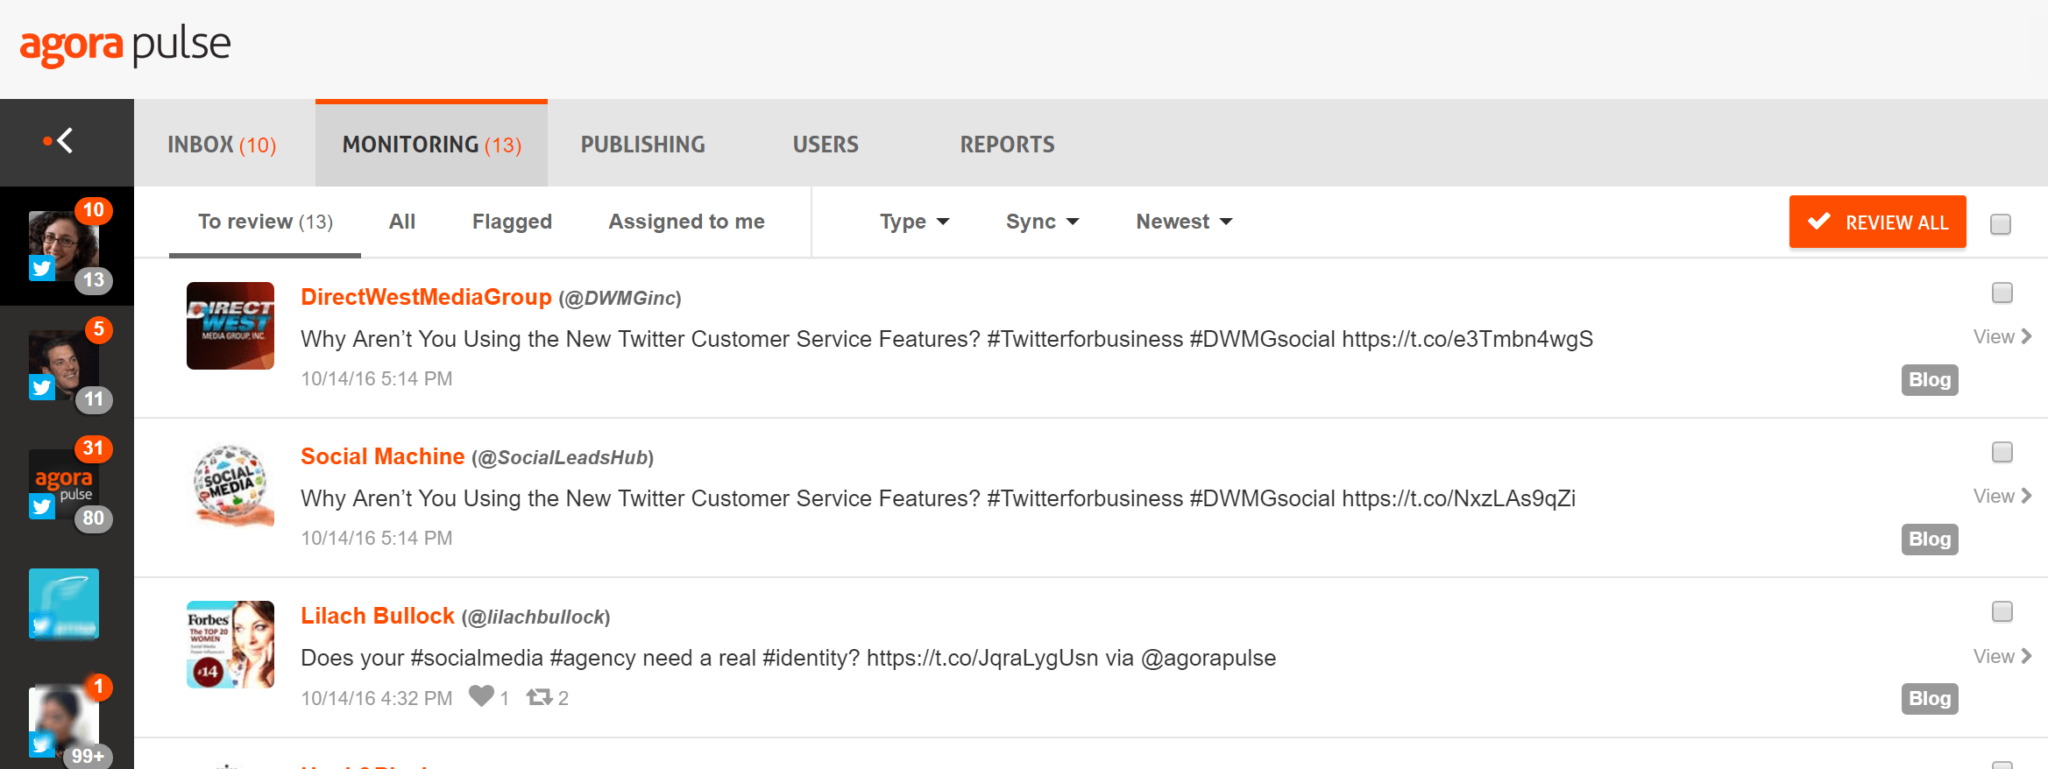Click the 80 monitoring count badge in sidebar
This screenshot has width=2048, height=769.
pos(93,518)
